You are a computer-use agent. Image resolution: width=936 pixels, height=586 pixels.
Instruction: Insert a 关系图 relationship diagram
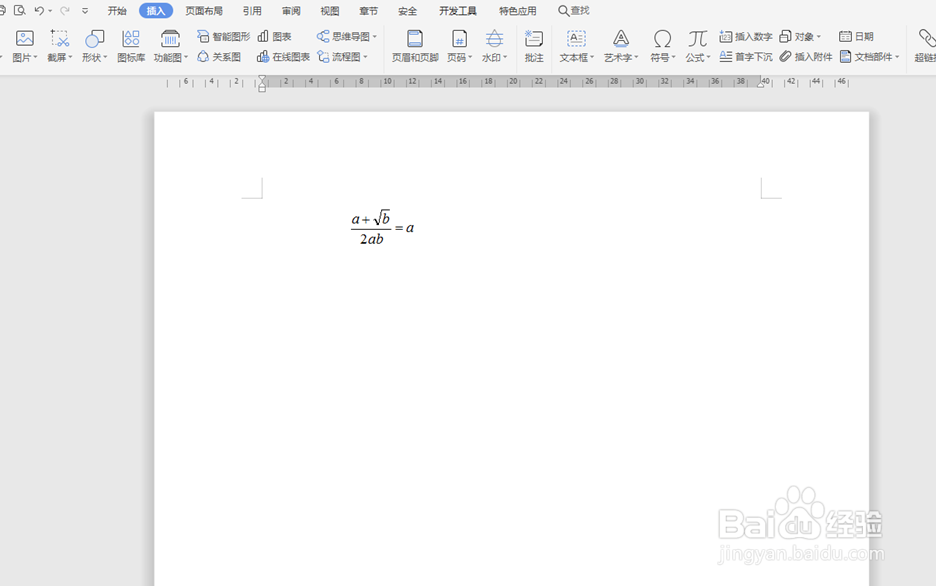click(219, 57)
